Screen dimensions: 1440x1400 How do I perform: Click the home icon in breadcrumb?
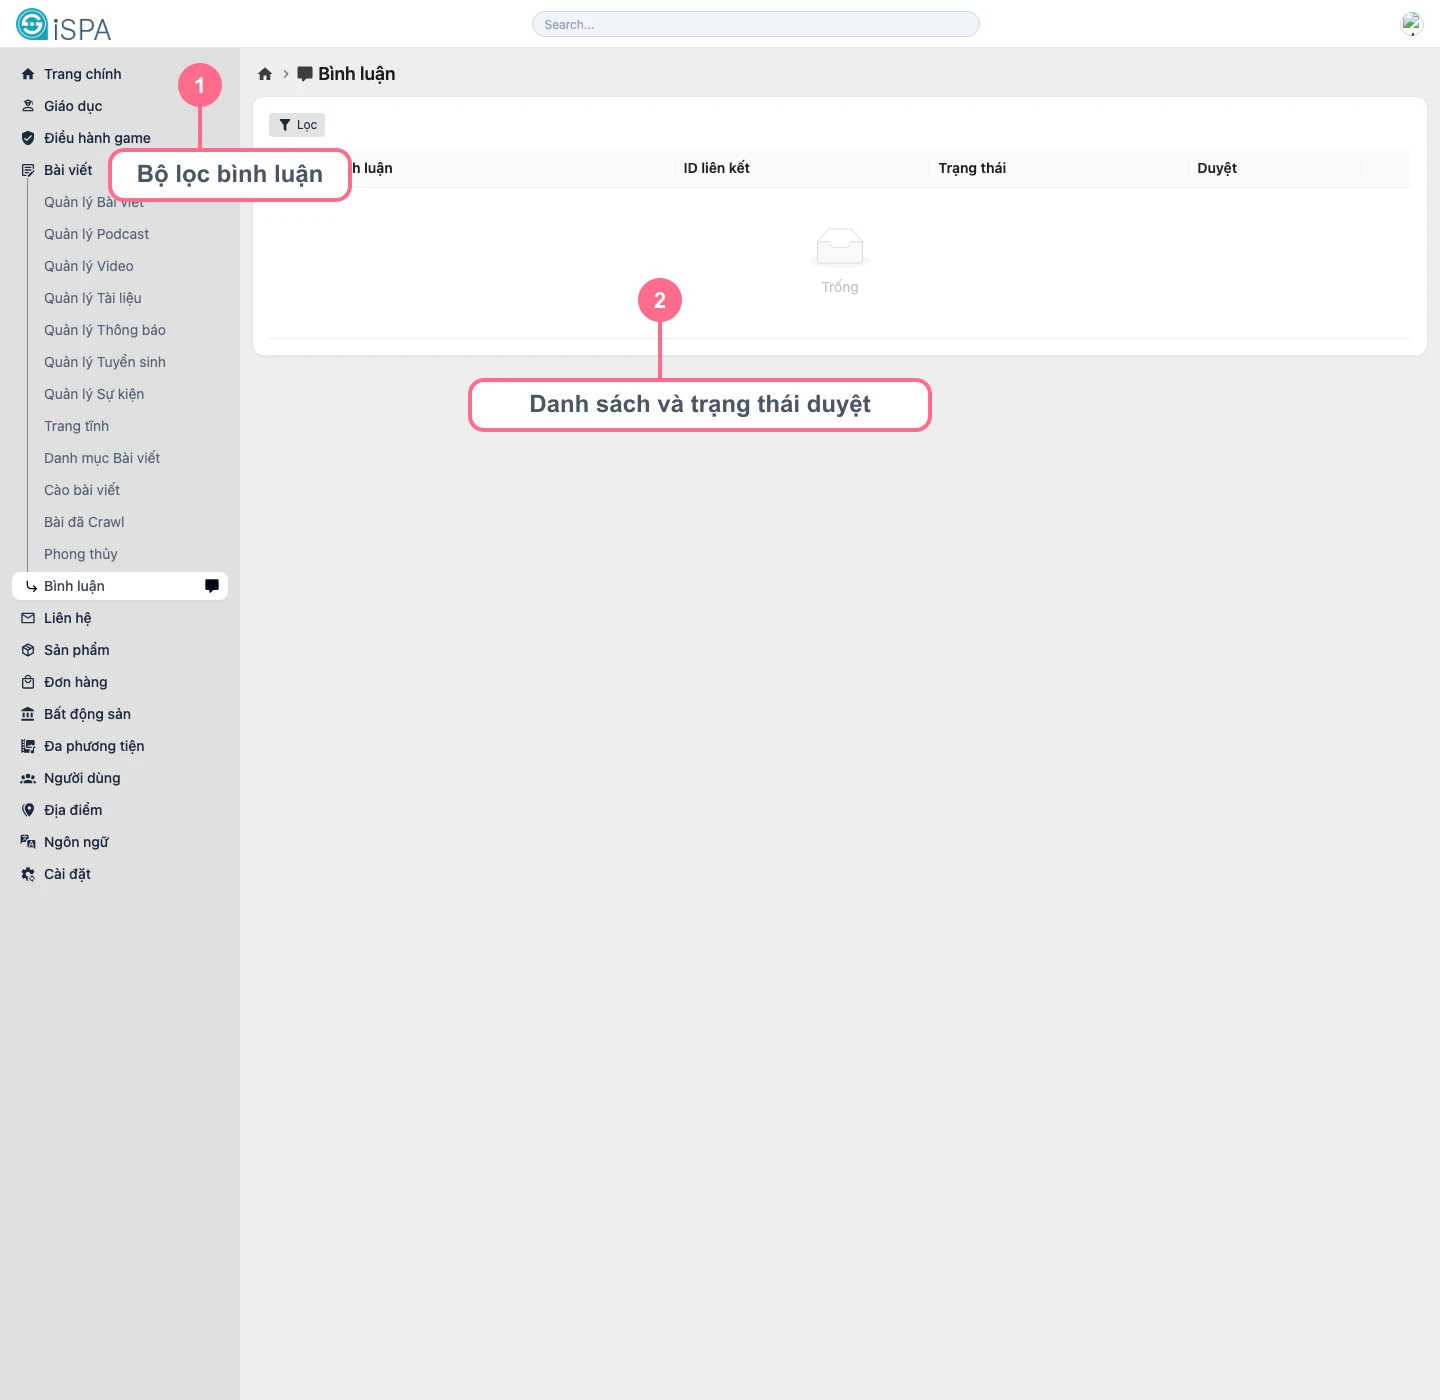[265, 74]
